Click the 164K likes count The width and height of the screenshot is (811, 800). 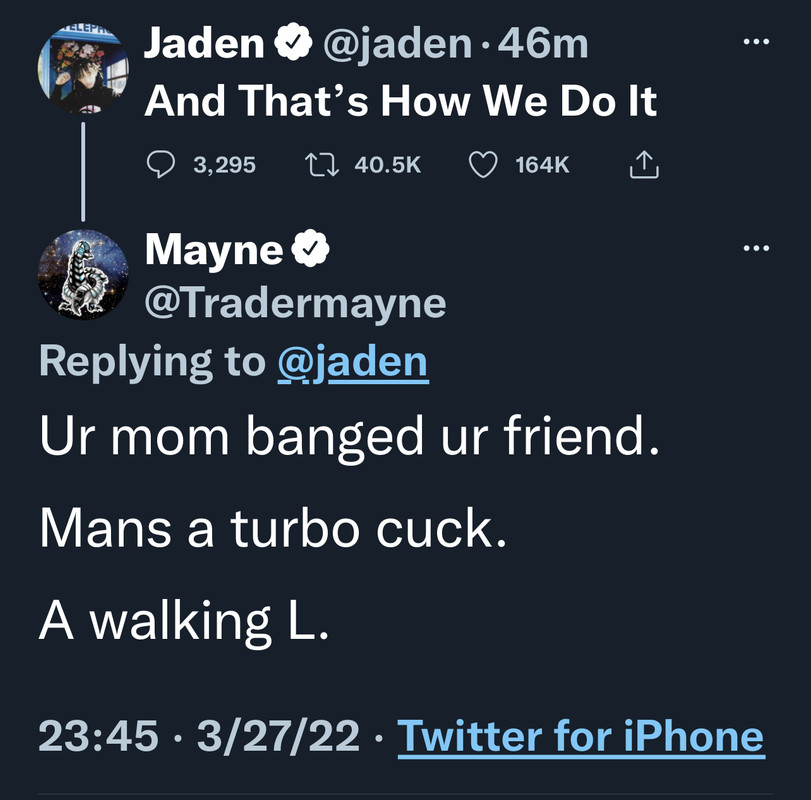[x=542, y=164]
